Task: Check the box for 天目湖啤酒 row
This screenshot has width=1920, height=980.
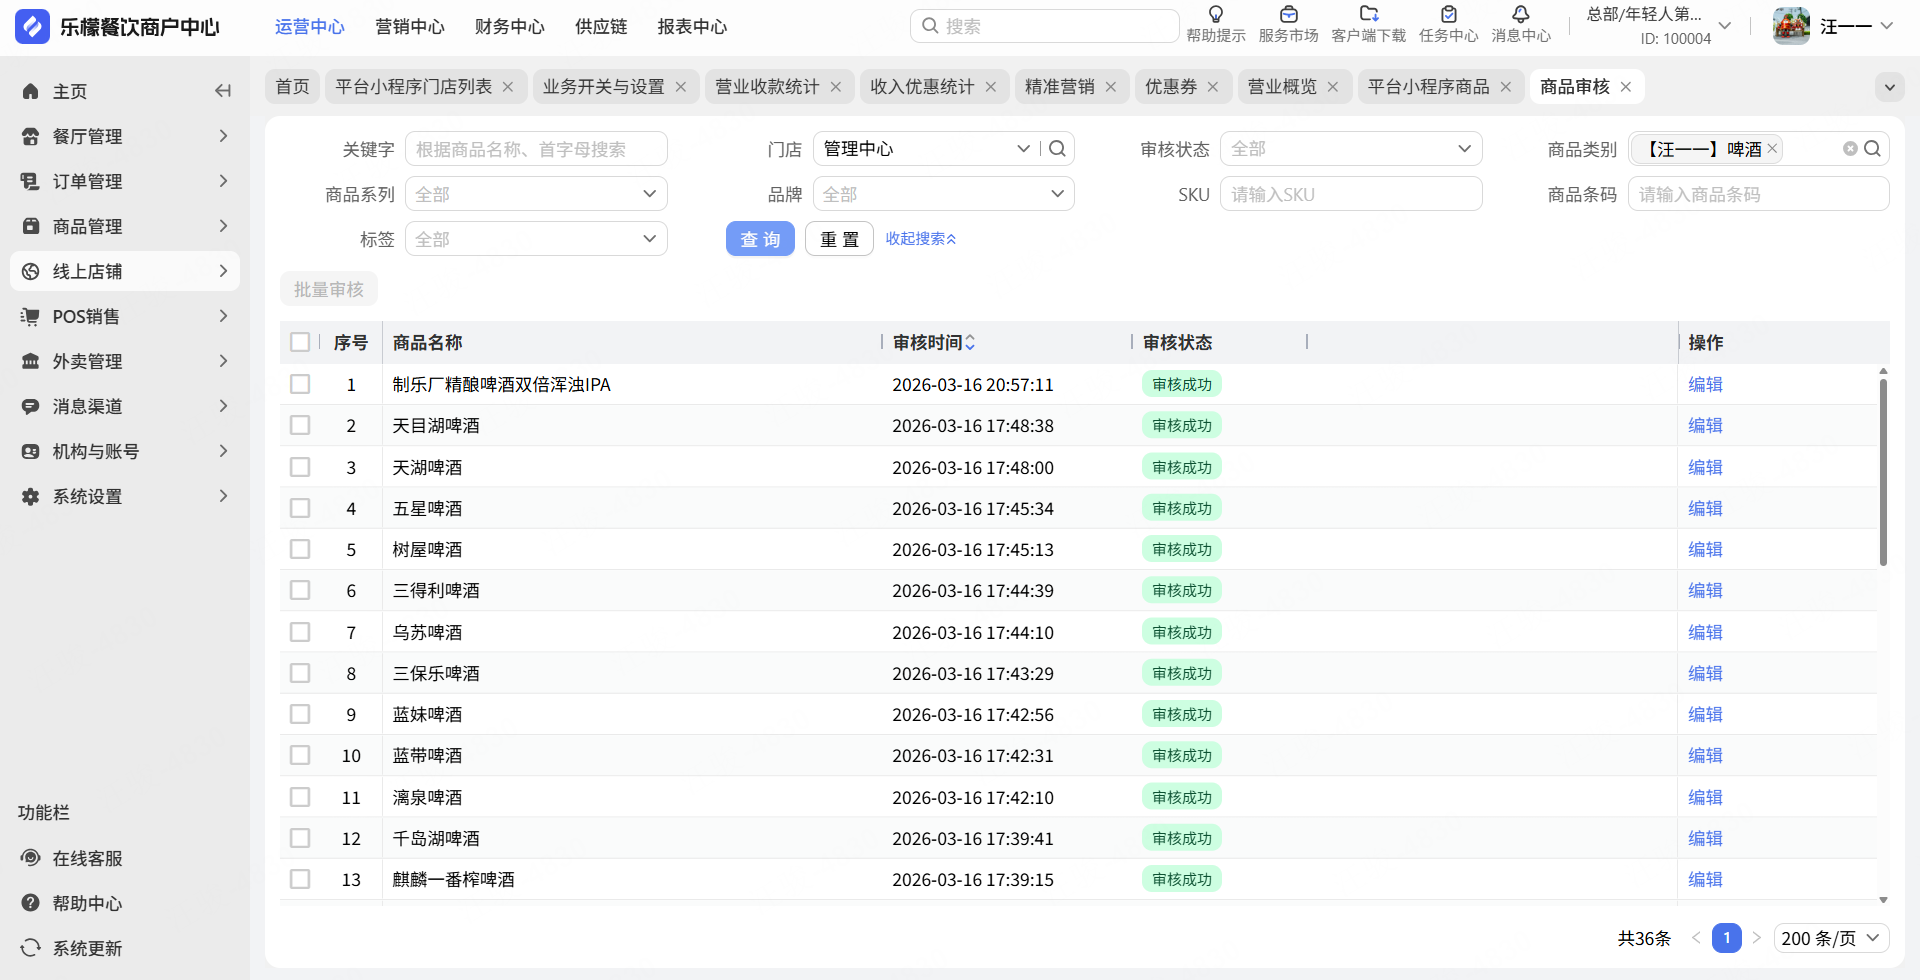Action: [300, 426]
